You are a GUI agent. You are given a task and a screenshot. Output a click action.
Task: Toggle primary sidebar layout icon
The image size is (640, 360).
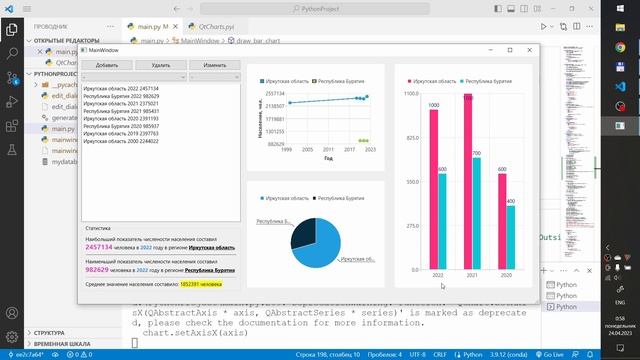(498, 9)
